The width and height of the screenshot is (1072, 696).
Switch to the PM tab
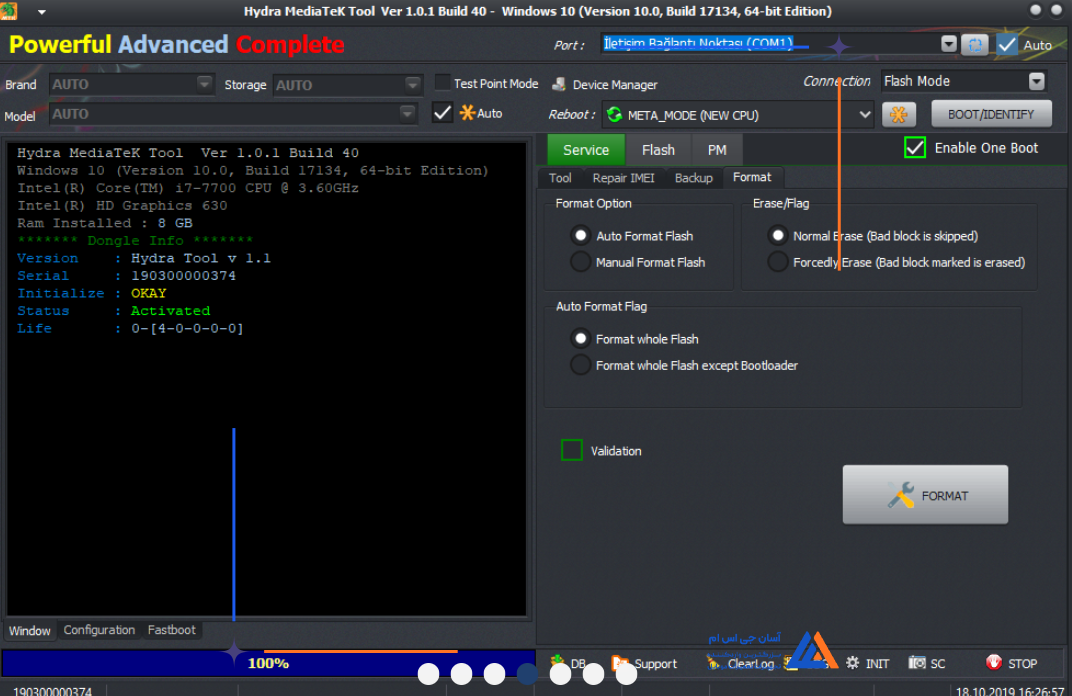coord(717,150)
